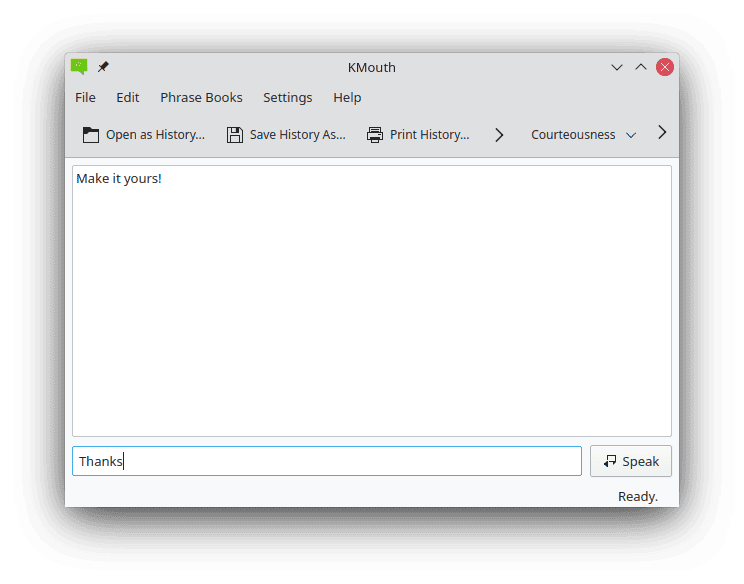Click the Print History printer icon

[x=375, y=135]
